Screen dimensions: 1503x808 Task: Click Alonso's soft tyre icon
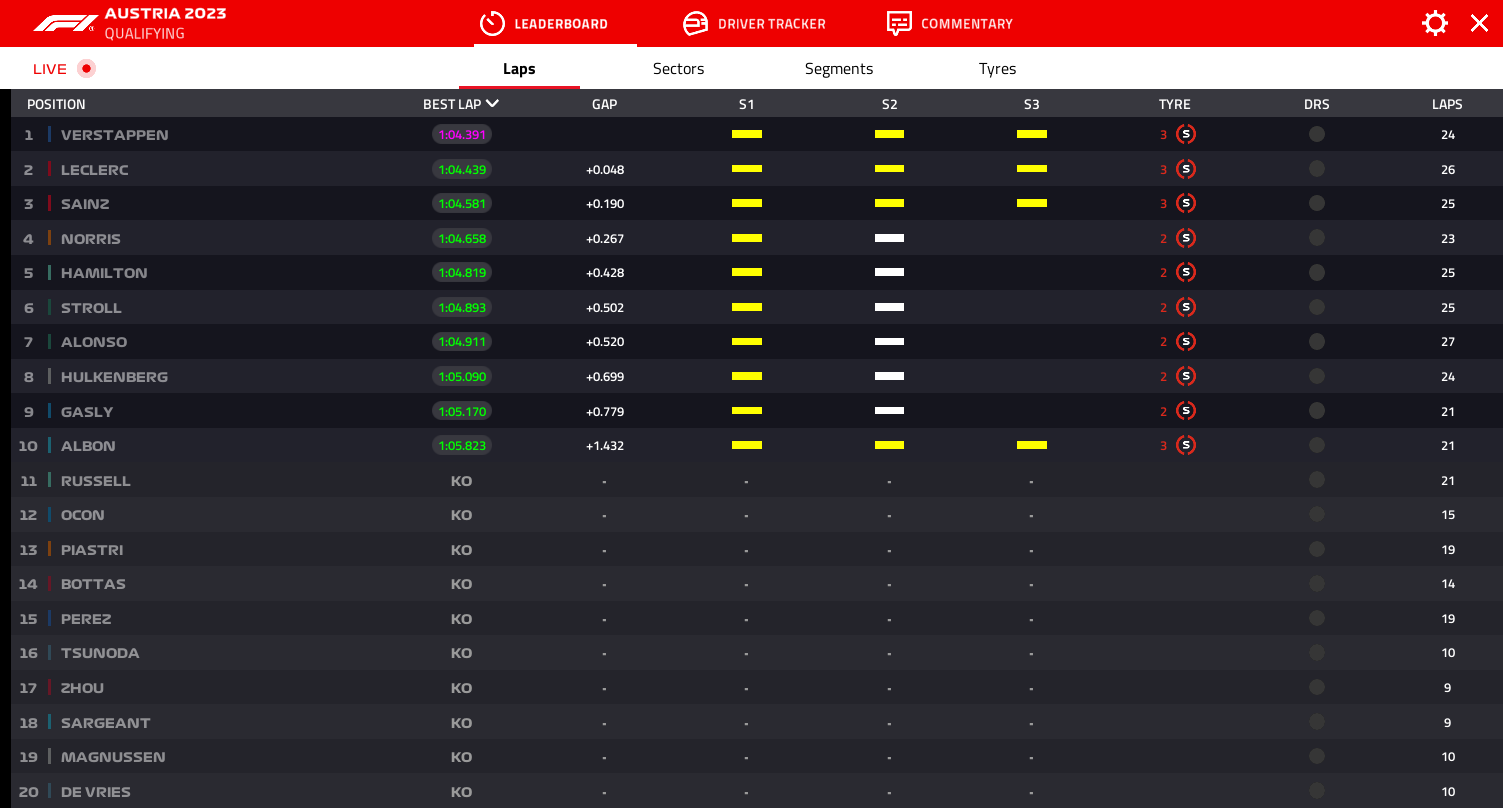[1186, 341]
